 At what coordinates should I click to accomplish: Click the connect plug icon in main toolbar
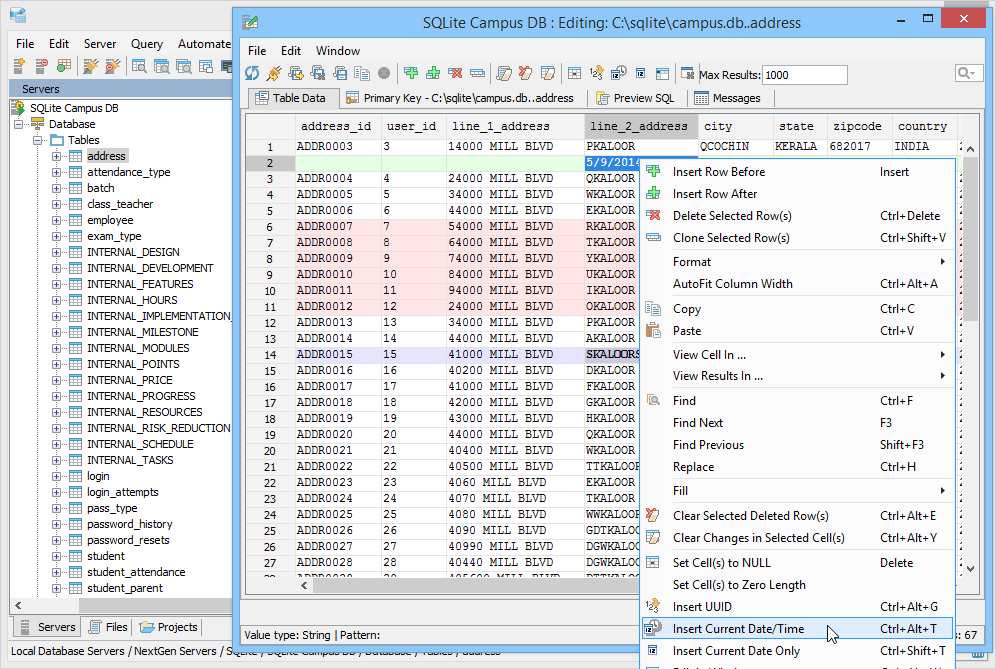click(91, 65)
